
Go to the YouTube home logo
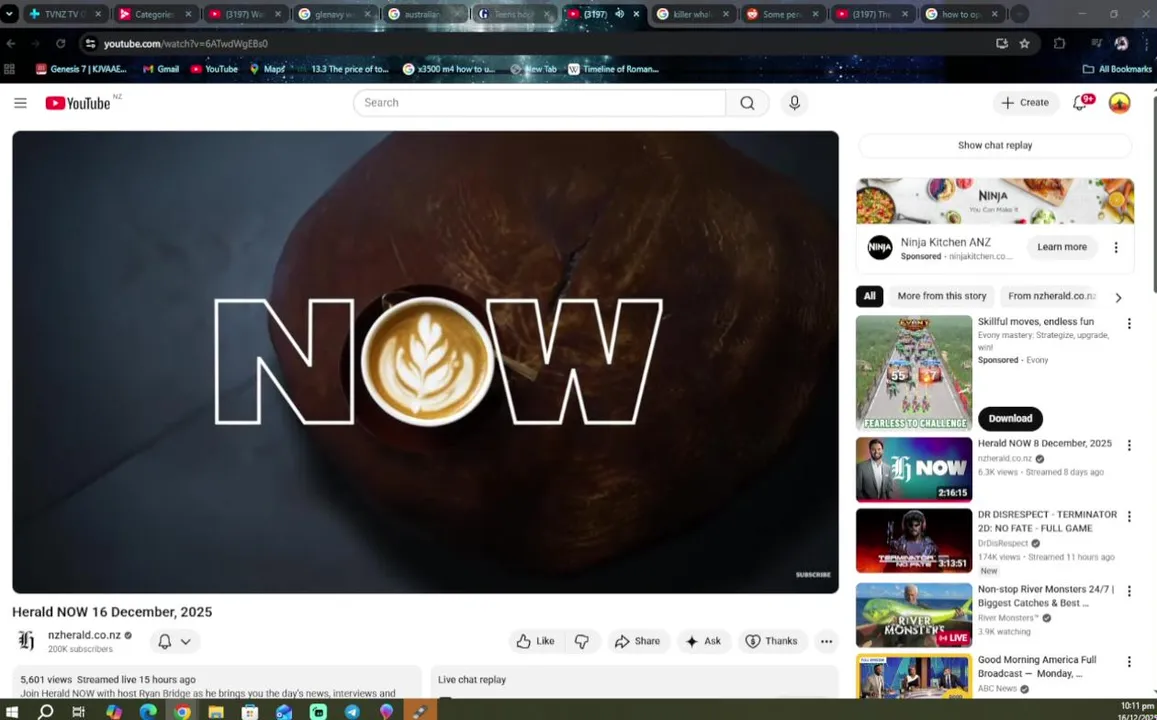tap(78, 103)
